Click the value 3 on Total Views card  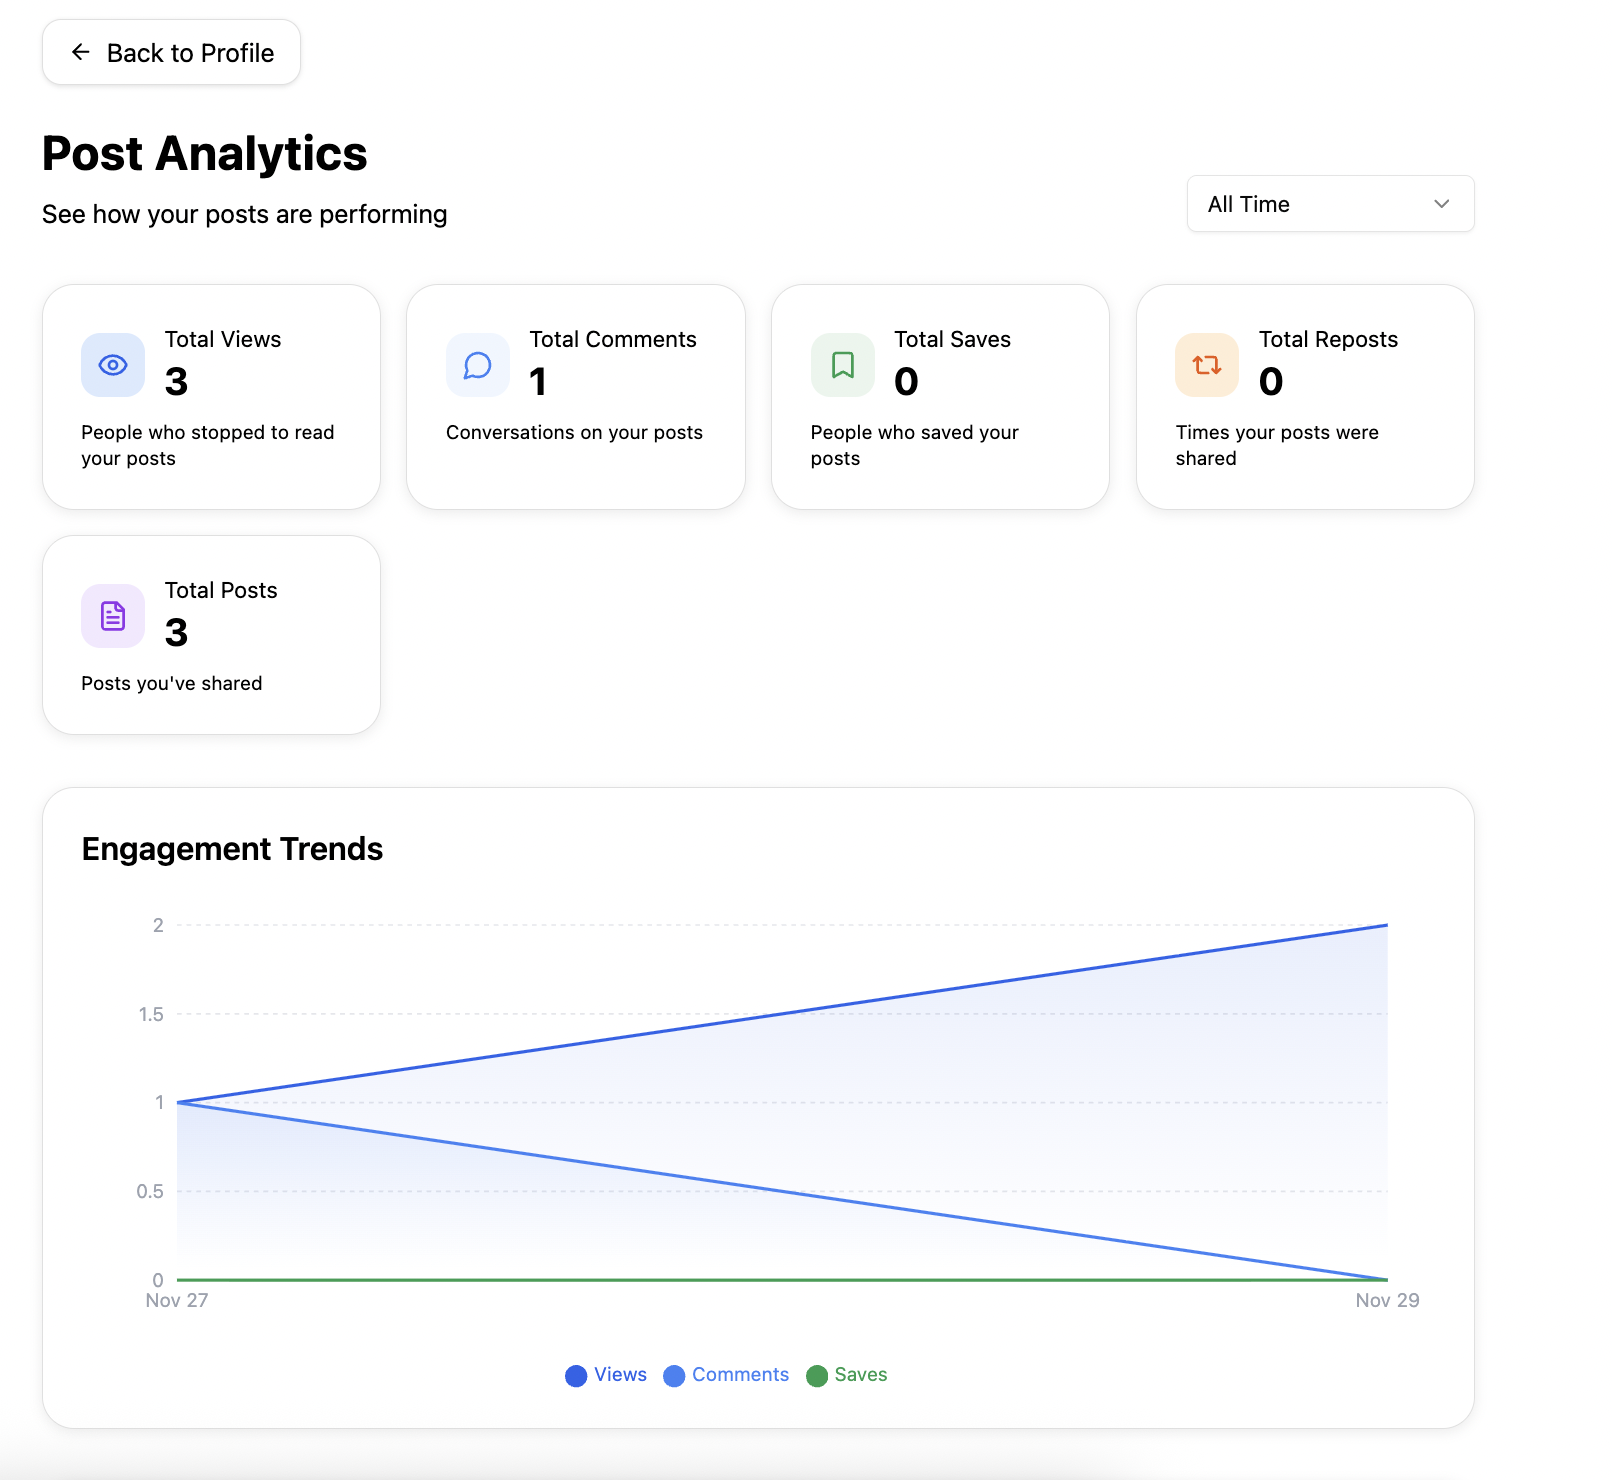(176, 381)
